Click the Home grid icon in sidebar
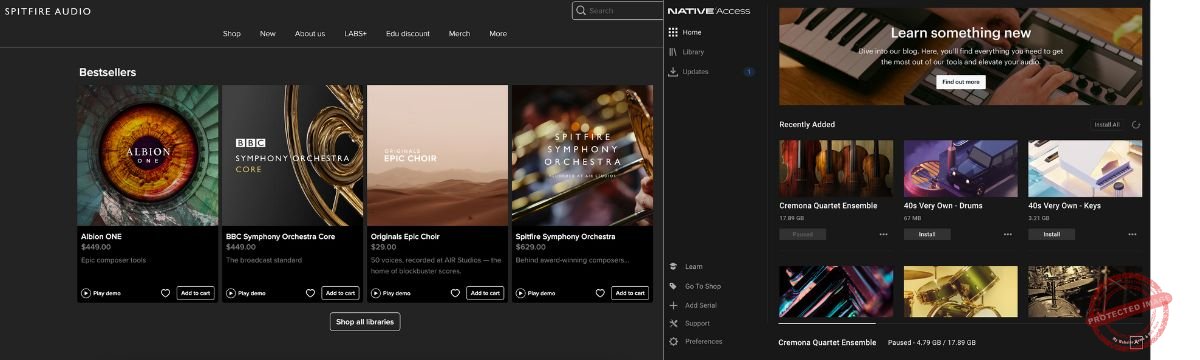This screenshot has width=1200, height=360. (x=673, y=32)
